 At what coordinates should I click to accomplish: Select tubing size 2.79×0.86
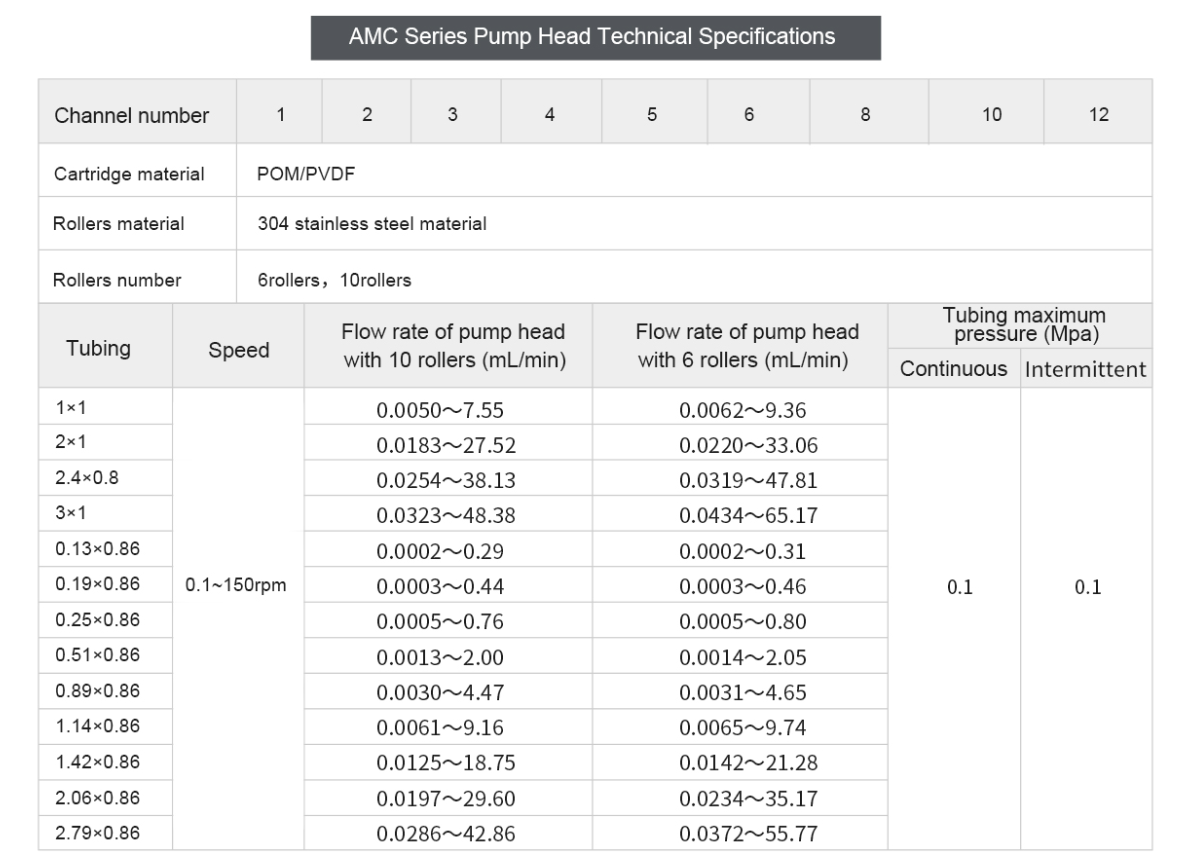pyautogui.click(x=97, y=833)
